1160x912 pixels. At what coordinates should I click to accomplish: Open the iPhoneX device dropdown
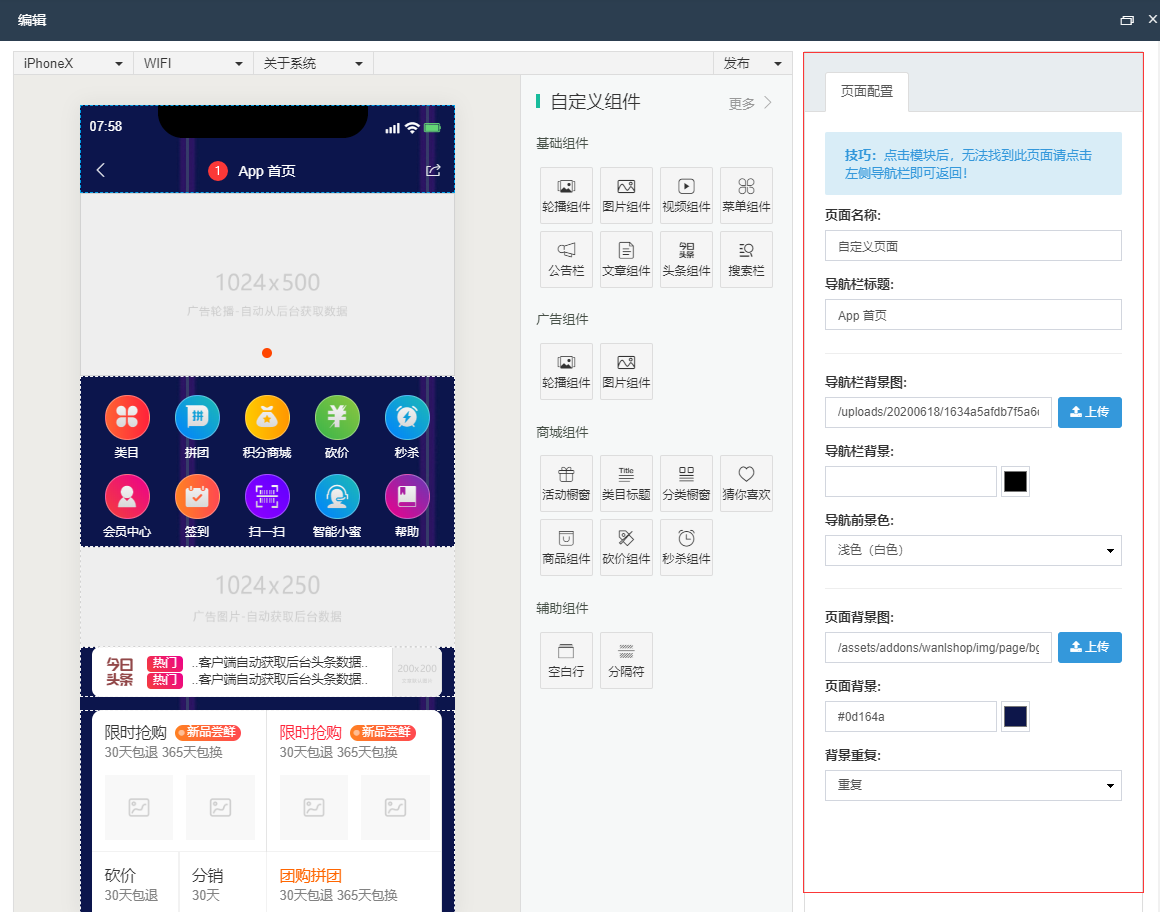73,63
